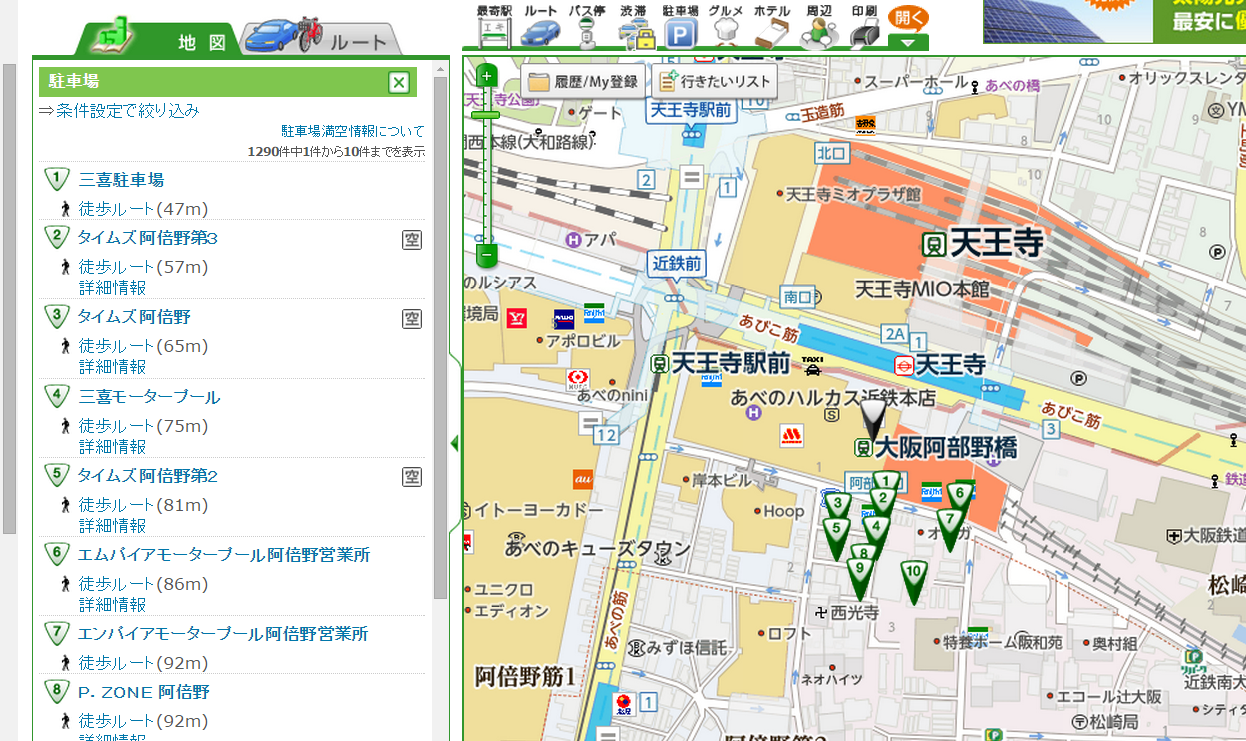Click the 天王寺 station label on map
The image size is (1246, 741).
tap(996, 243)
